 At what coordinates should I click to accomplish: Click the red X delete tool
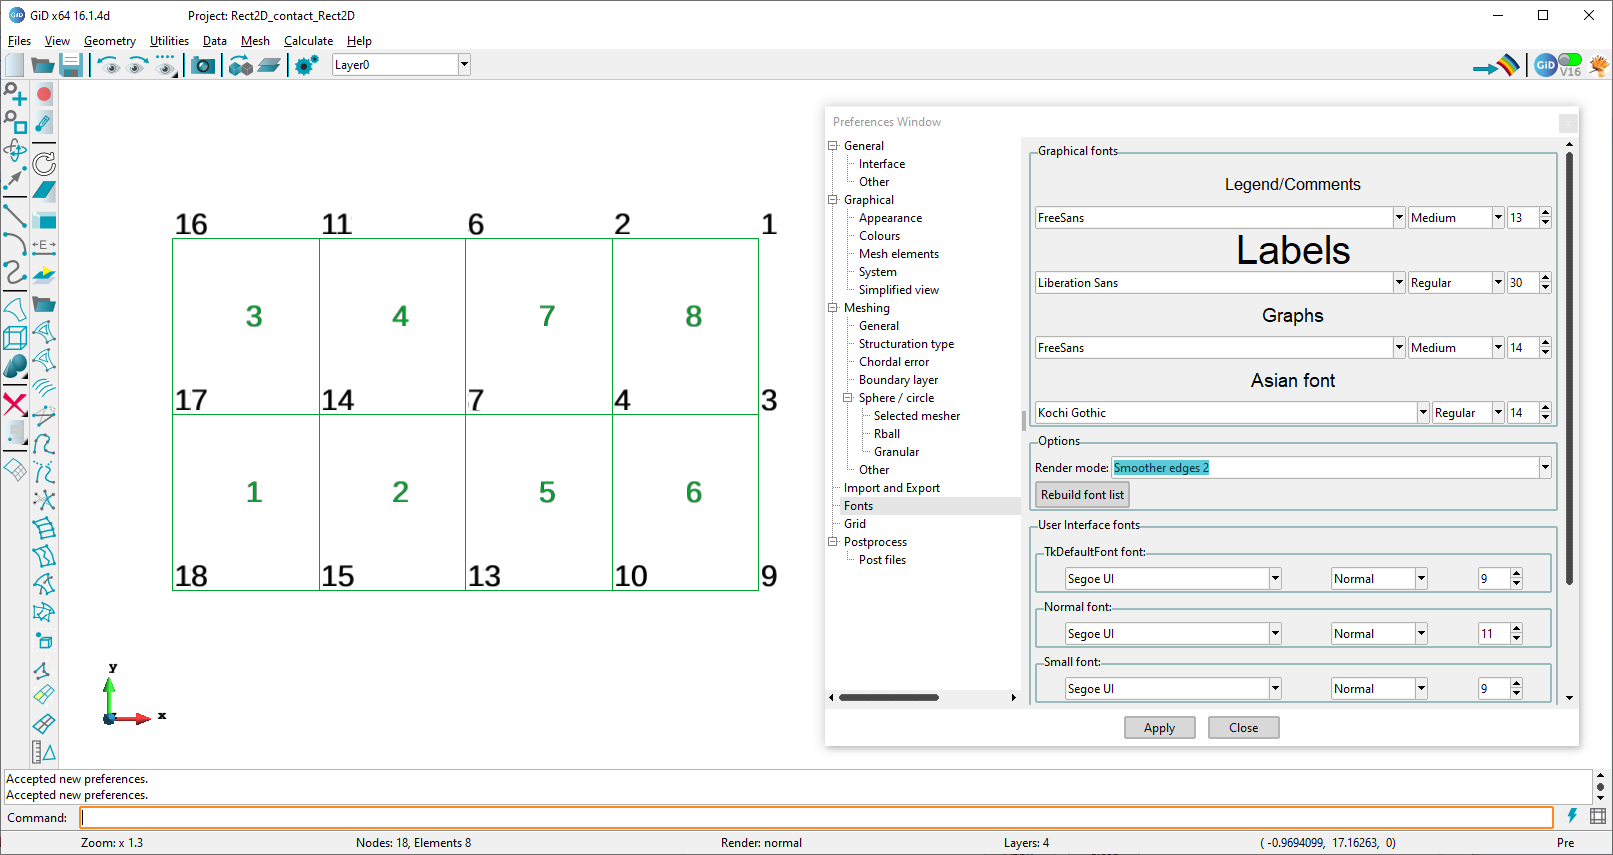click(15, 404)
